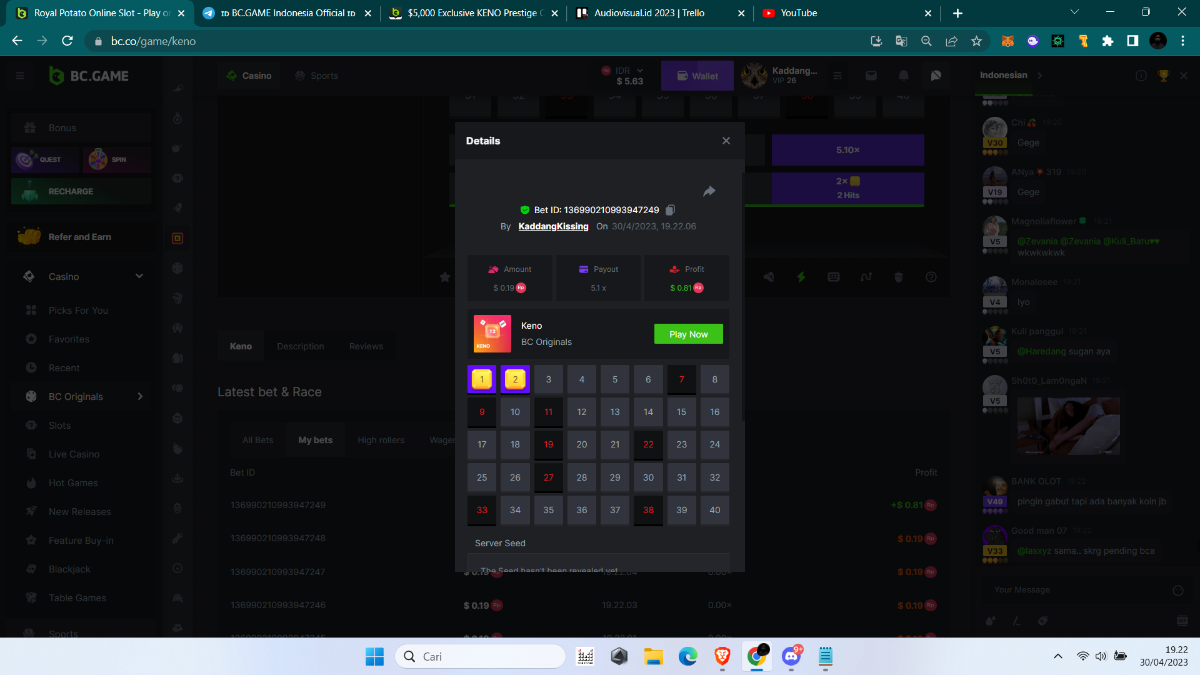Click the trophy icon in chat header
Viewport: 1200px width, 675px height.
click(1163, 75)
